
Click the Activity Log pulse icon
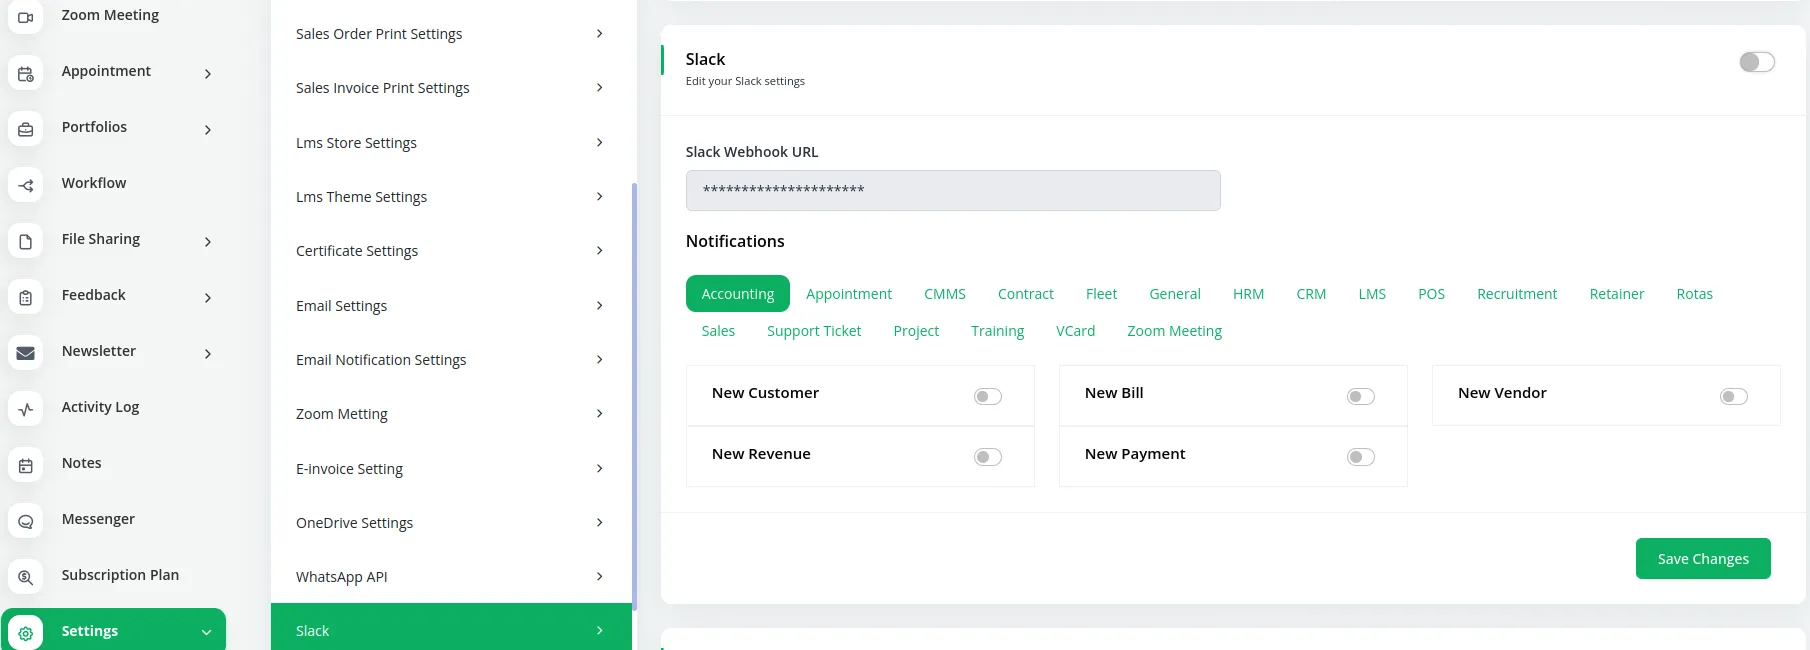click(x=26, y=410)
